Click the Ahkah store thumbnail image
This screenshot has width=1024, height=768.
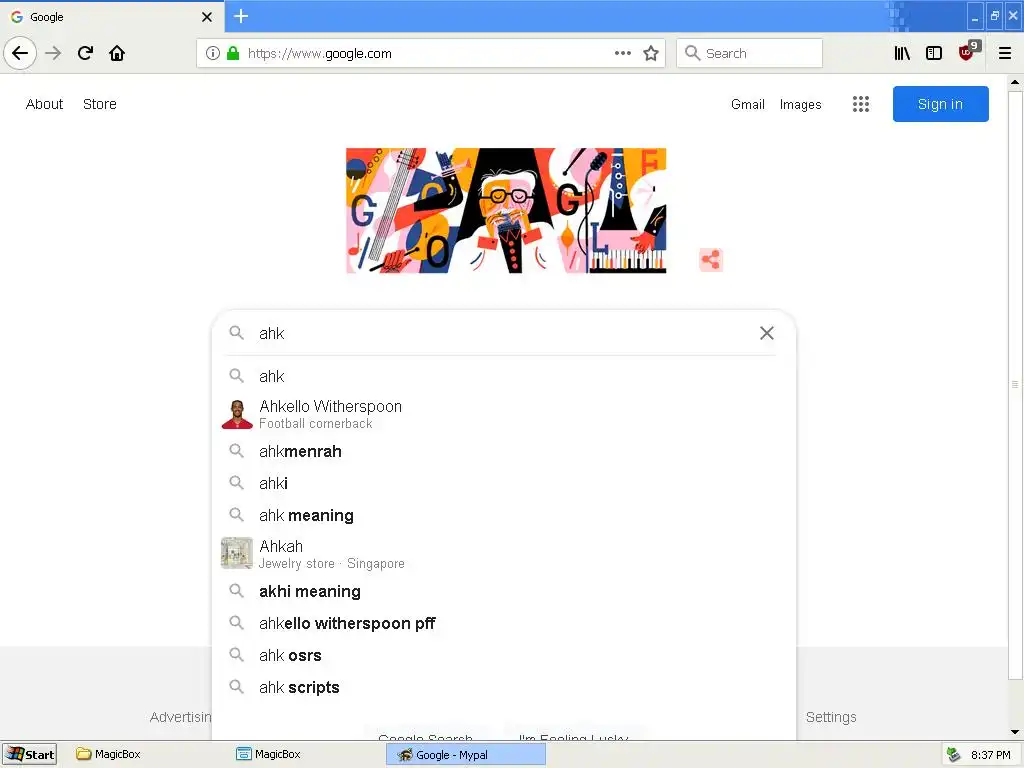(x=236, y=553)
